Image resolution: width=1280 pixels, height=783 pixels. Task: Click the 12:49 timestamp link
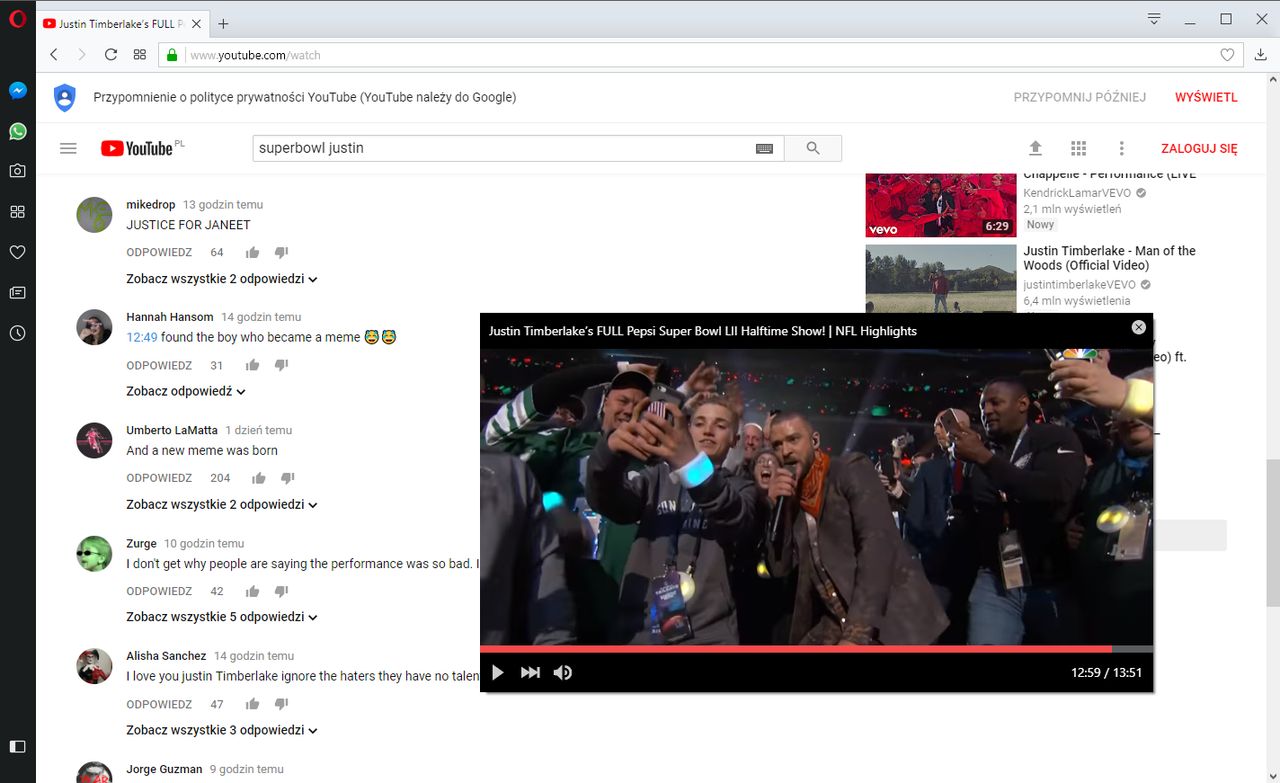pos(141,337)
